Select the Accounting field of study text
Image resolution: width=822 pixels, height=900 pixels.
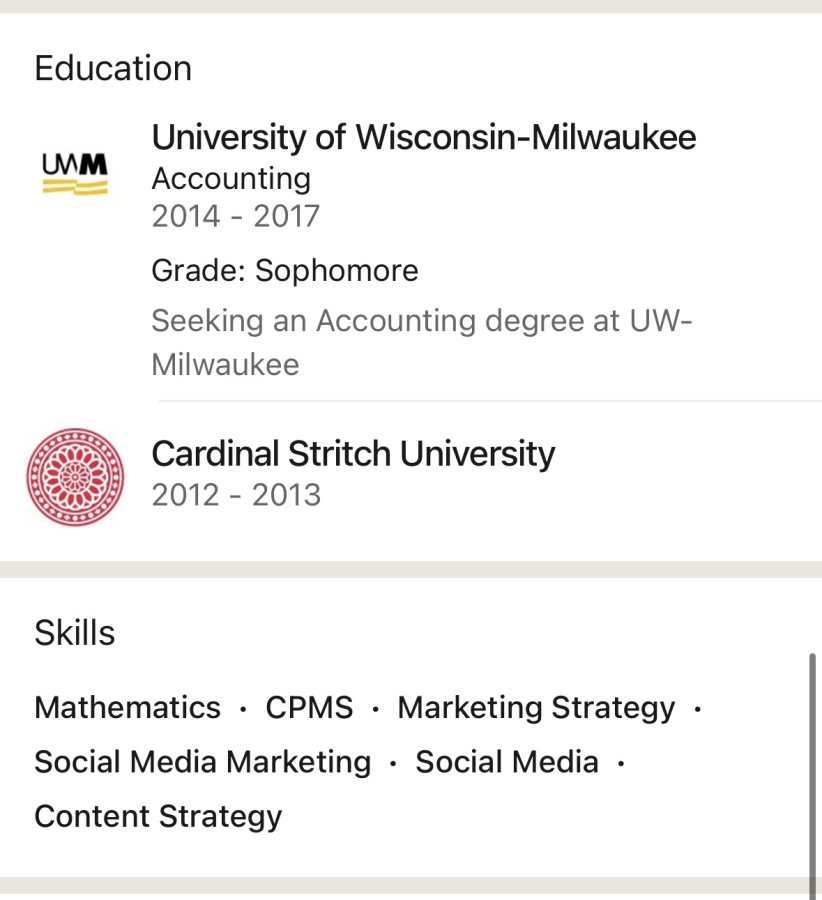pyautogui.click(x=231, y=179)
